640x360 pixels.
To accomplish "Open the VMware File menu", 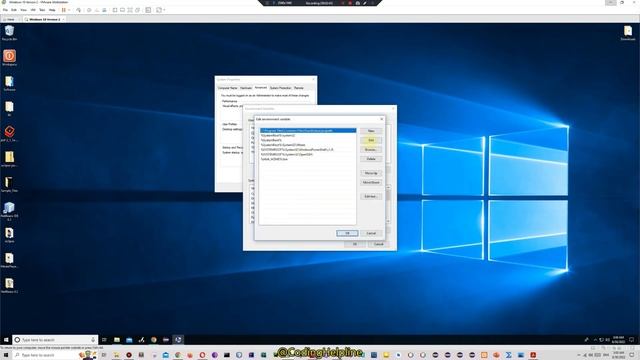I will [x=5, y=10].
